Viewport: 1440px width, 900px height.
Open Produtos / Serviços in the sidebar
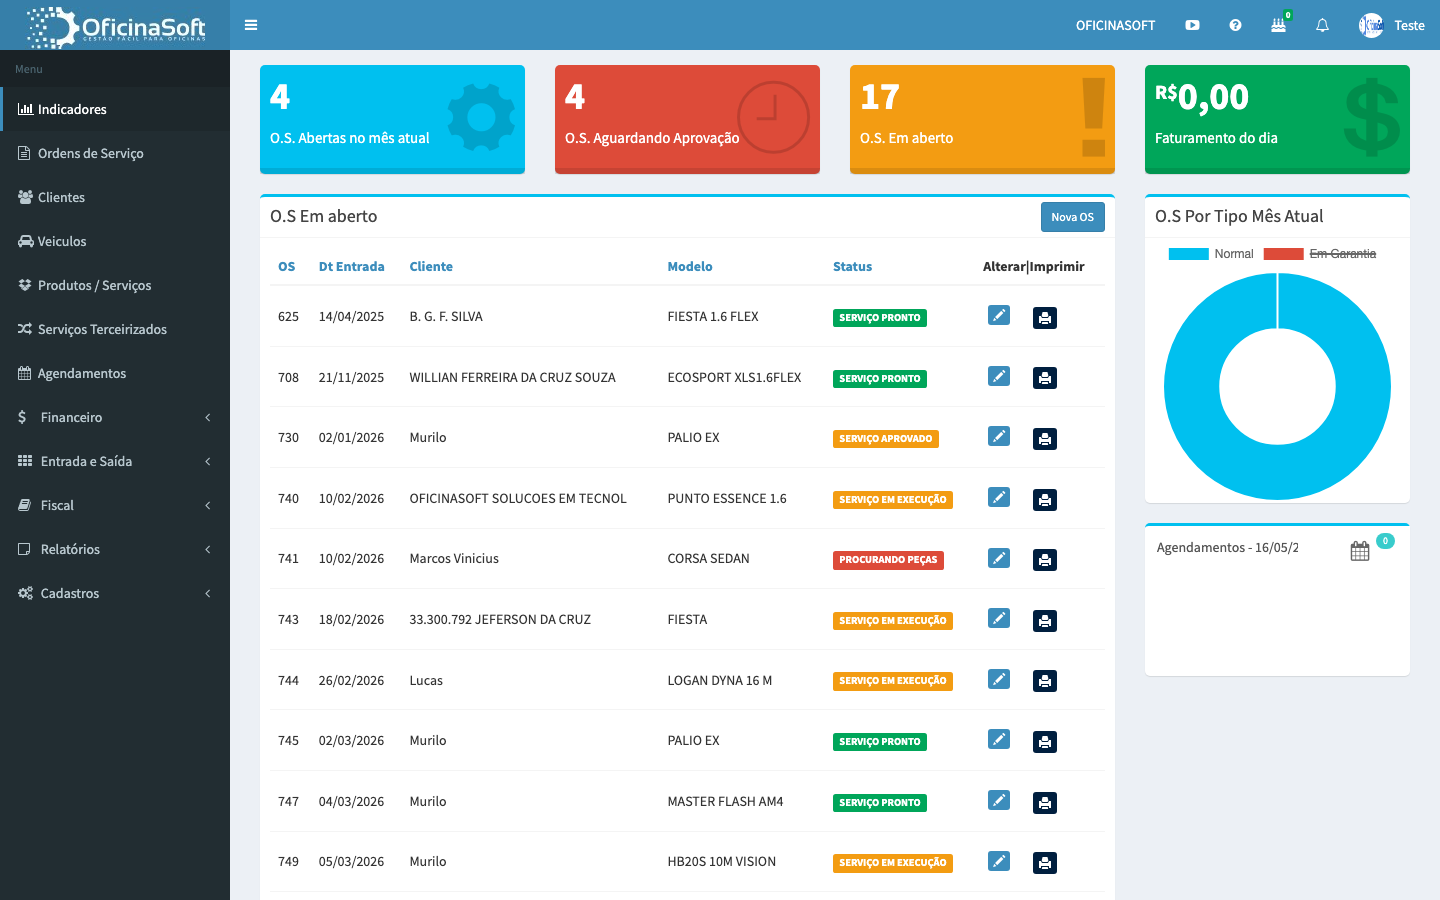115,285
